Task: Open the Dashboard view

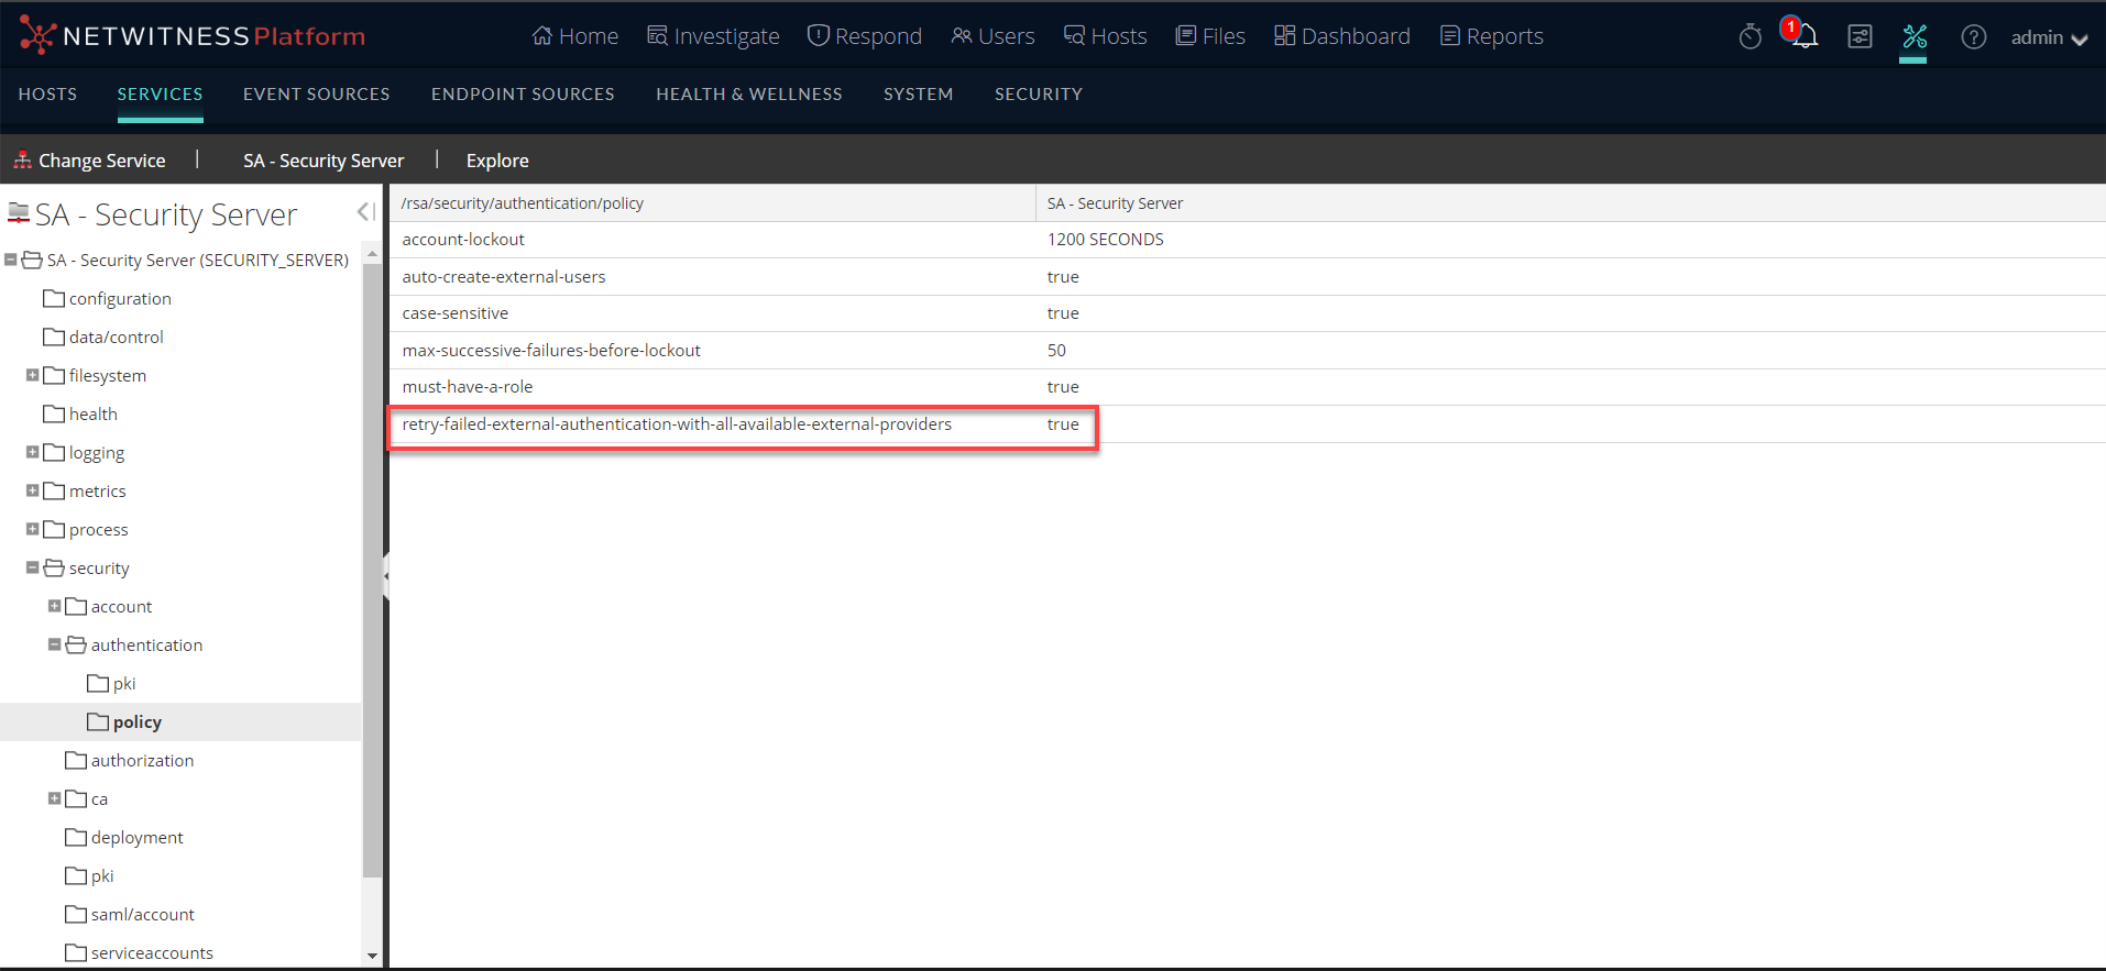Action: point(1341,35)
